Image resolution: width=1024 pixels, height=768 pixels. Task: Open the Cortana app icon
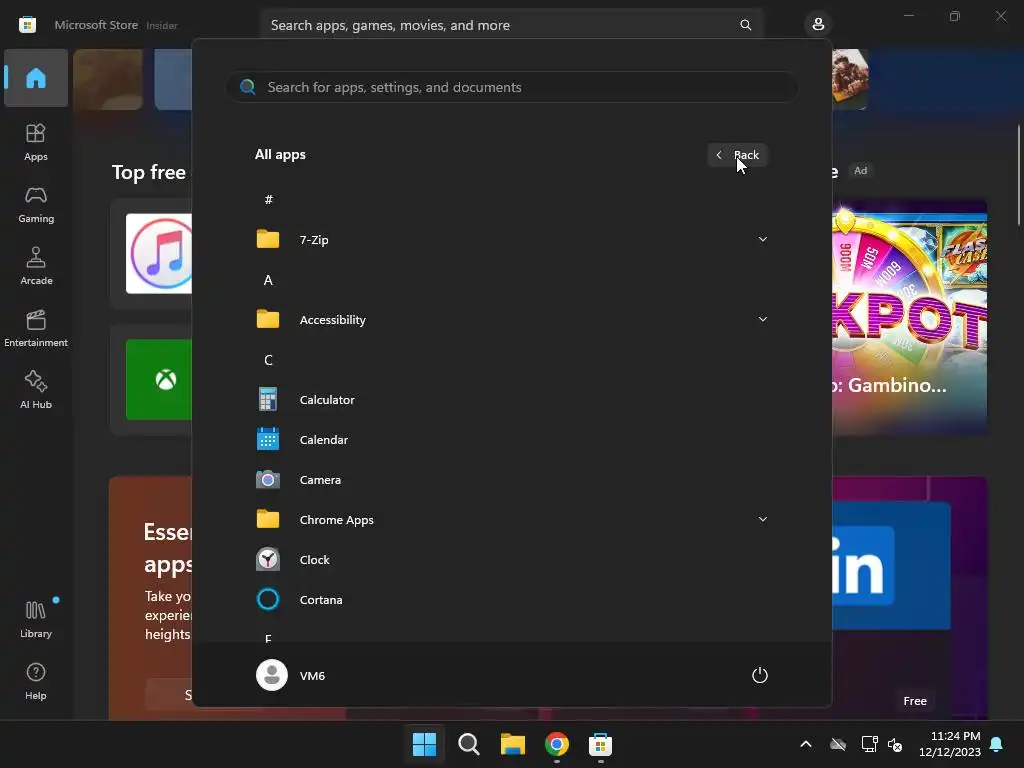(x=268, y=600)
